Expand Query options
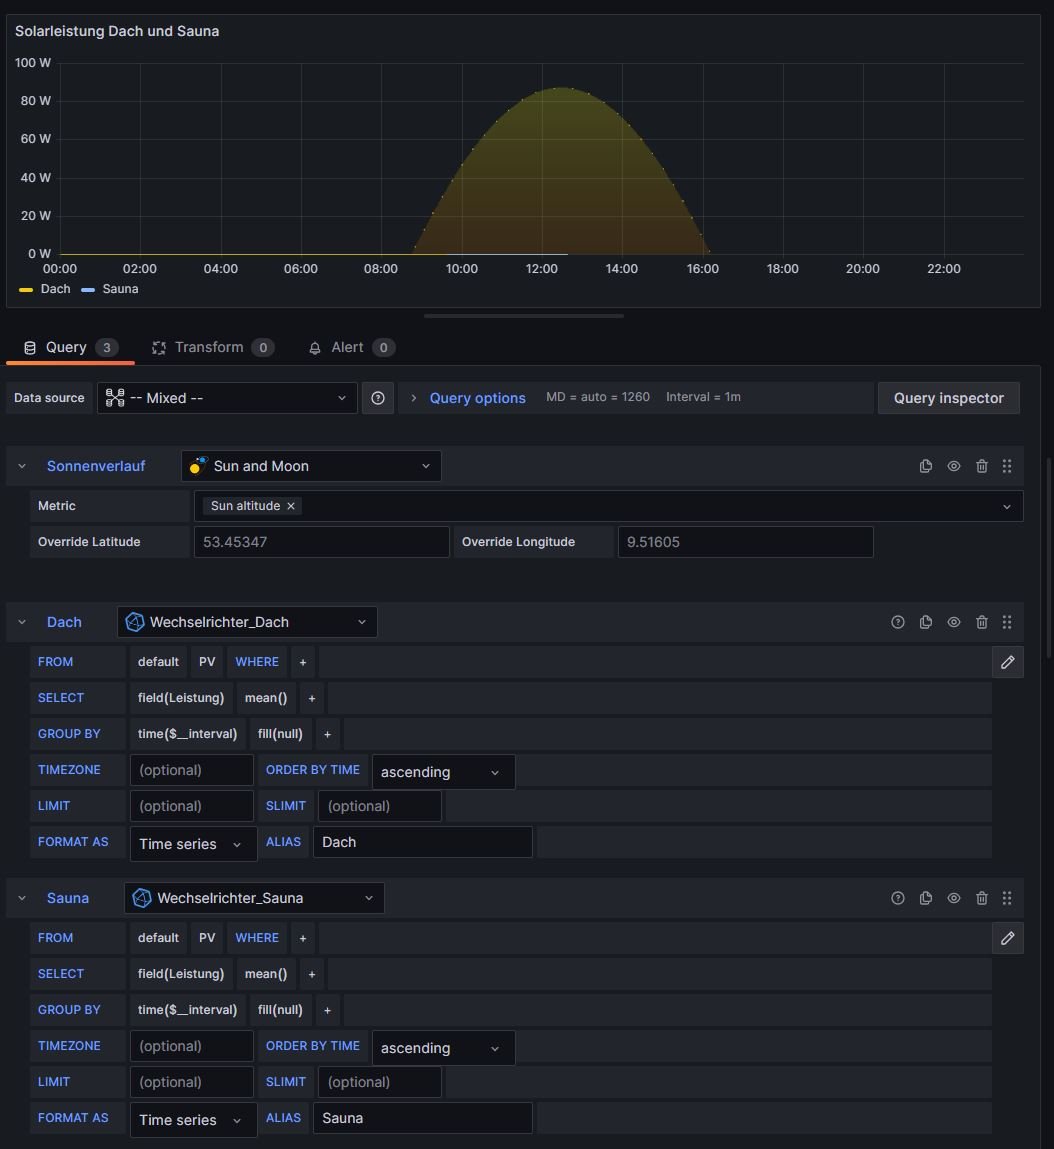1054x1149 pixels. point(477,398)
